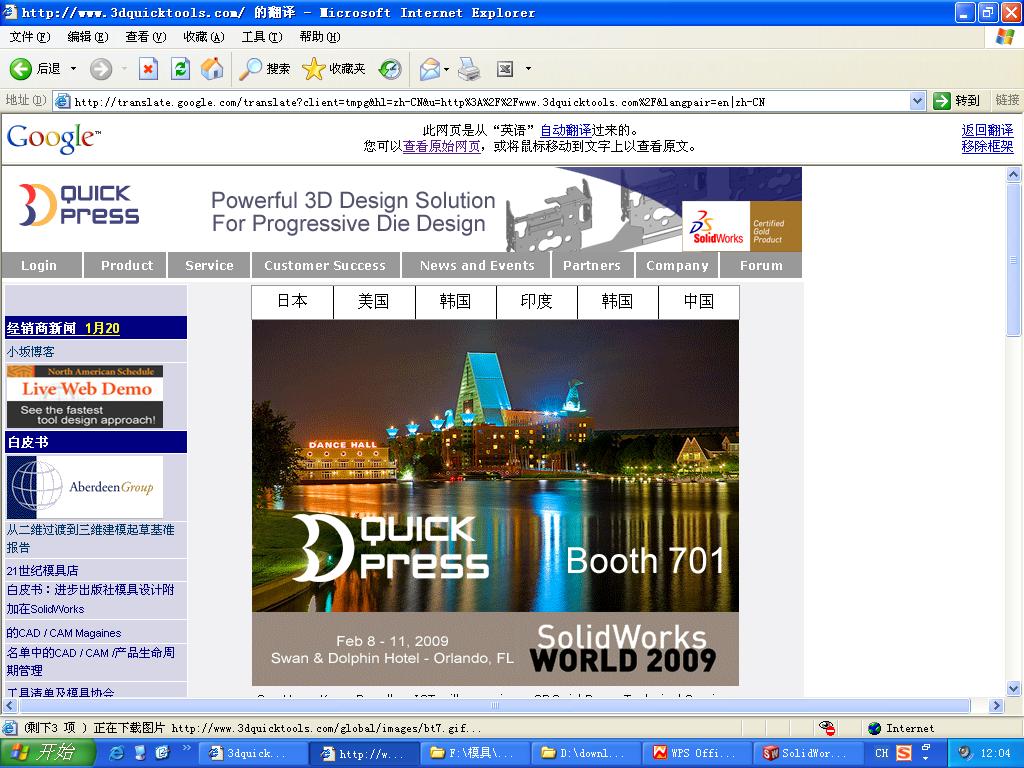Select the 日本 country tab

coord(293,301)
